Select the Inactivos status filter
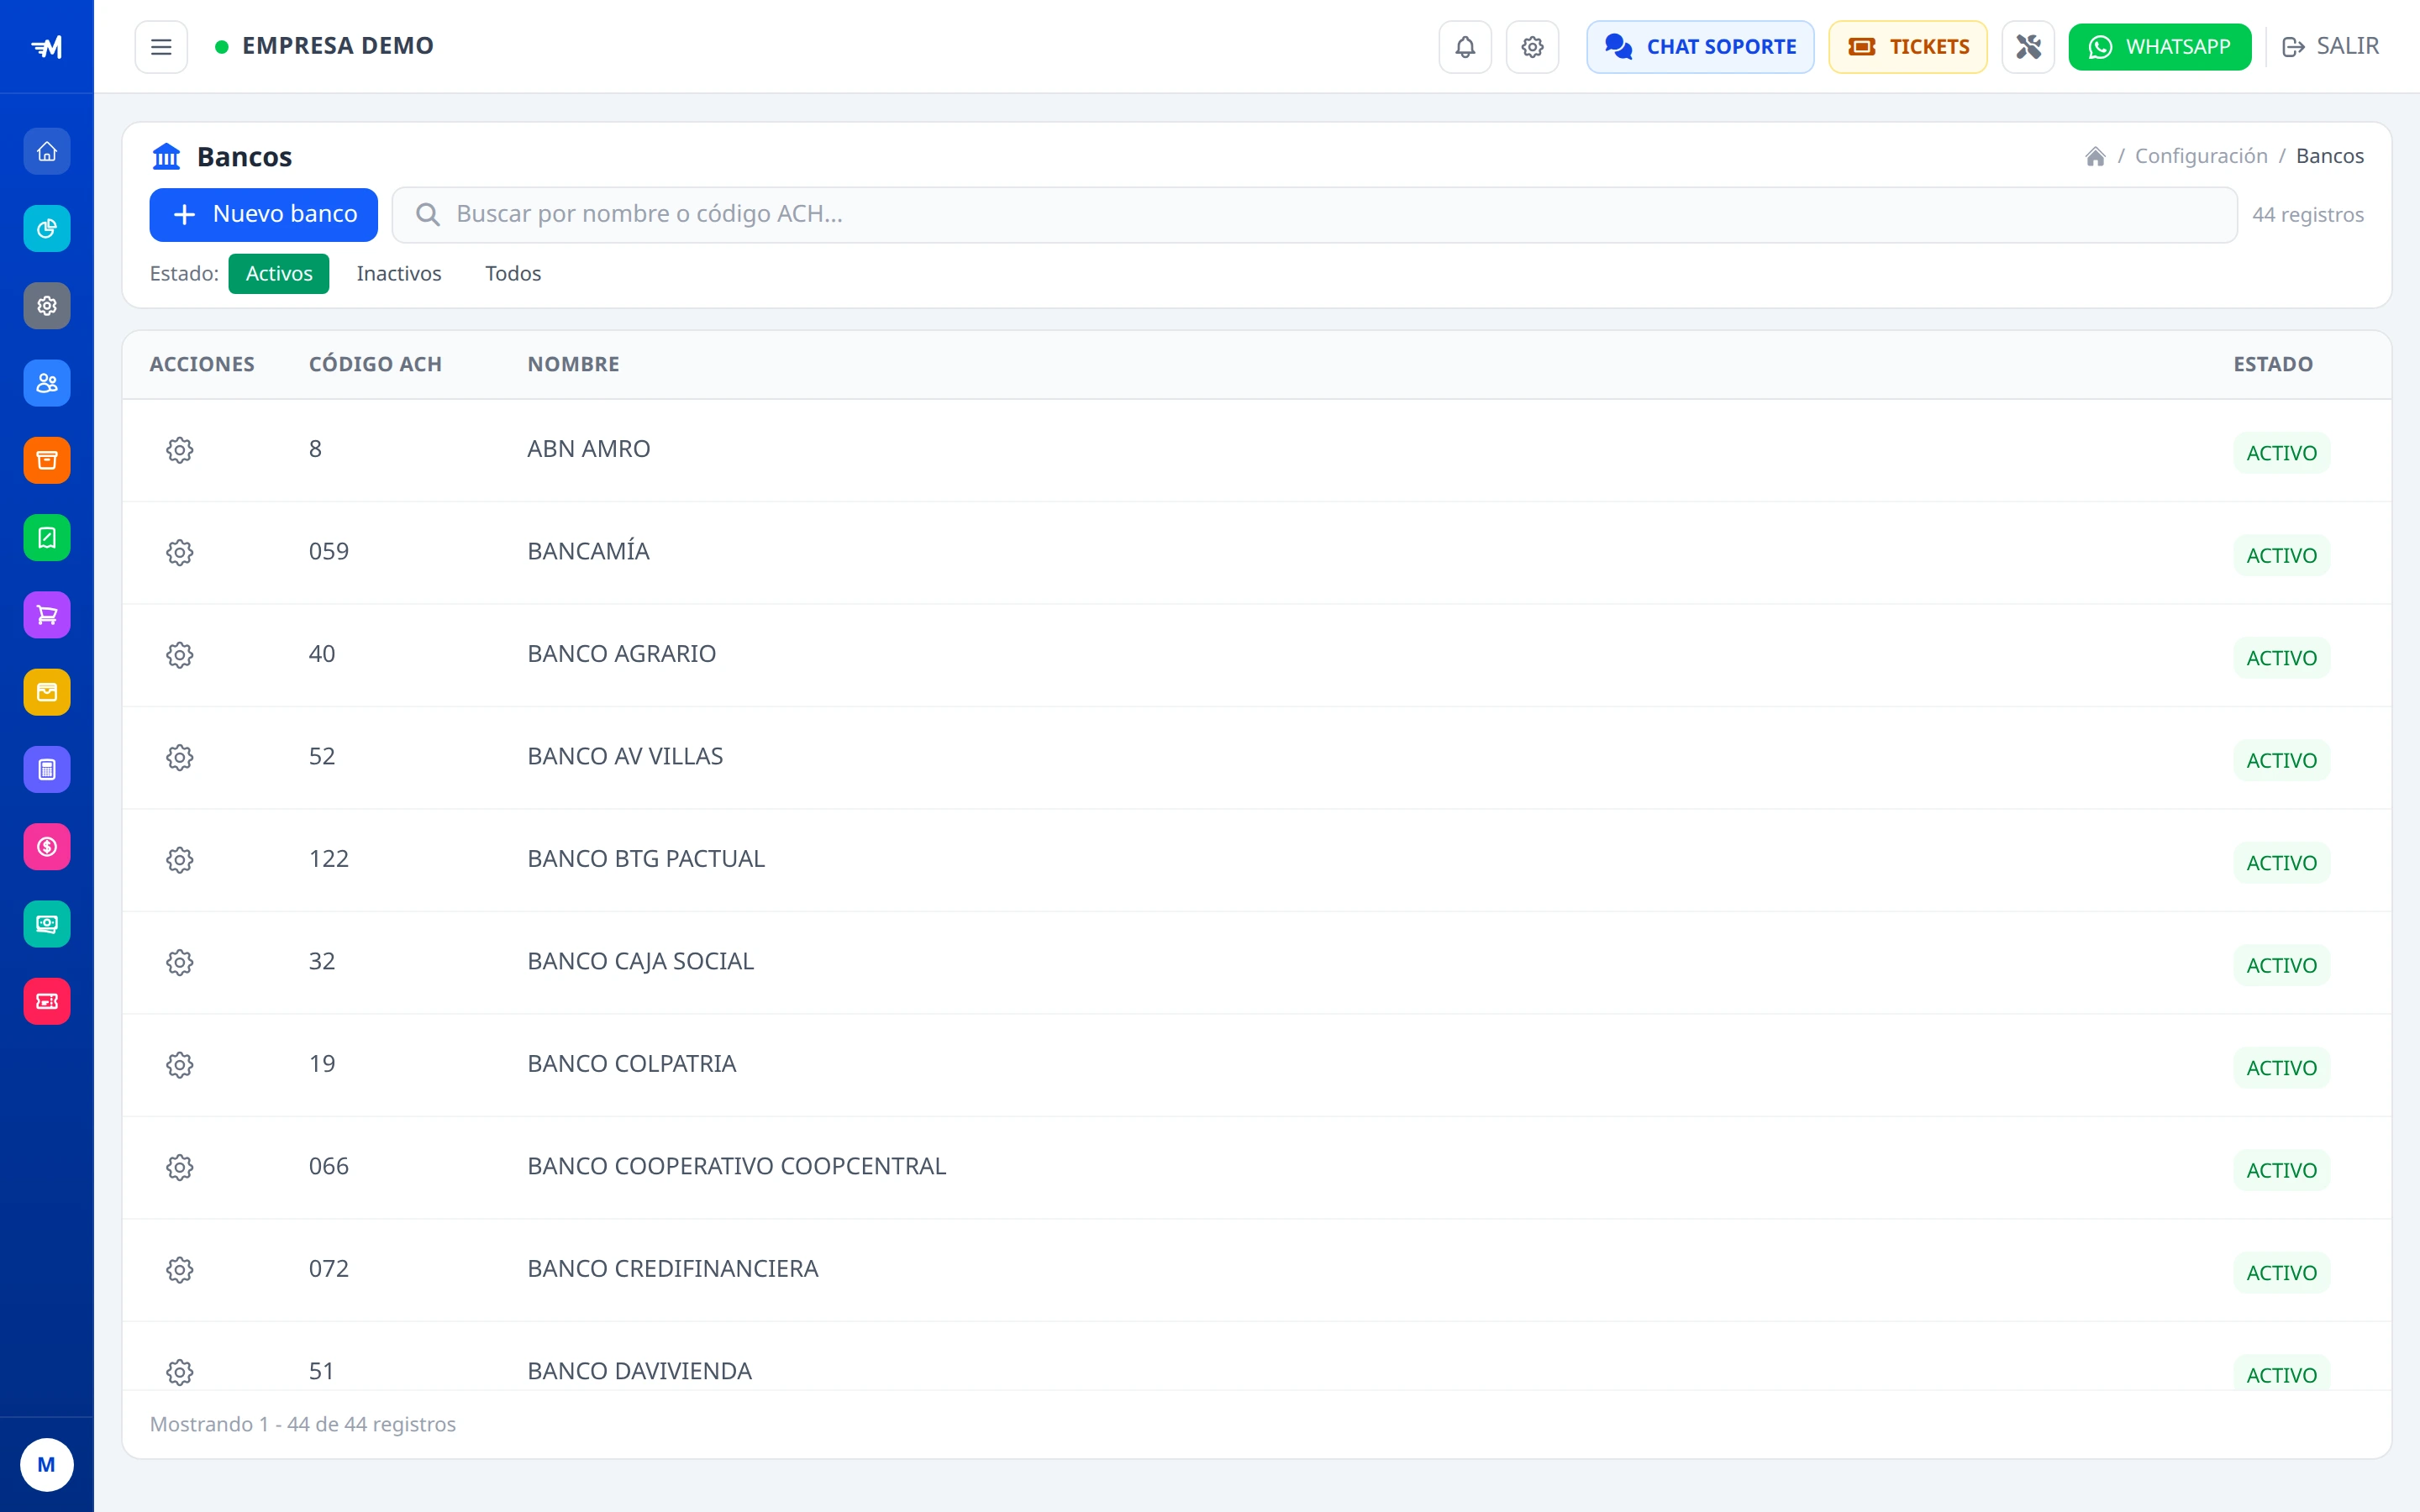The image size is (2420, 1512). [x=399, y=274]
